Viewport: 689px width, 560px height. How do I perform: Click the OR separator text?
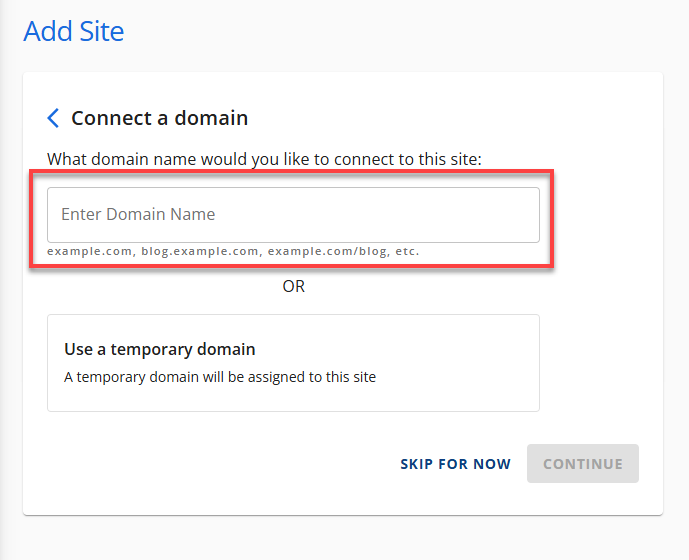pos(293,286)
